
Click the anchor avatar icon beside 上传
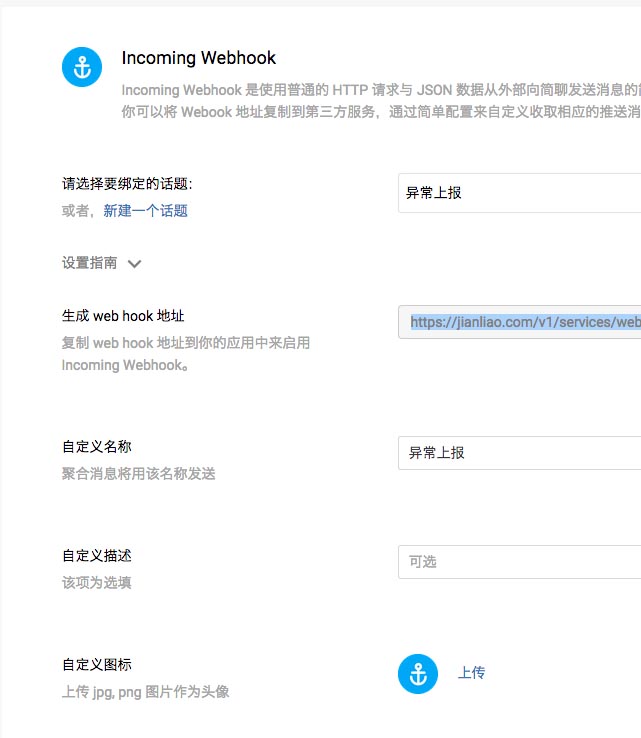[x=418, y=674]
